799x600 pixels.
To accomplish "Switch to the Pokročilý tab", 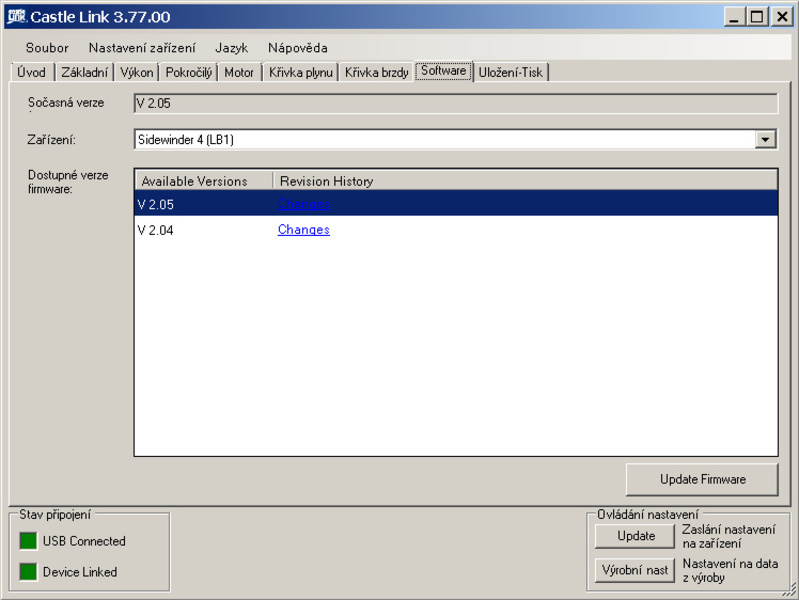I will 189,72.
